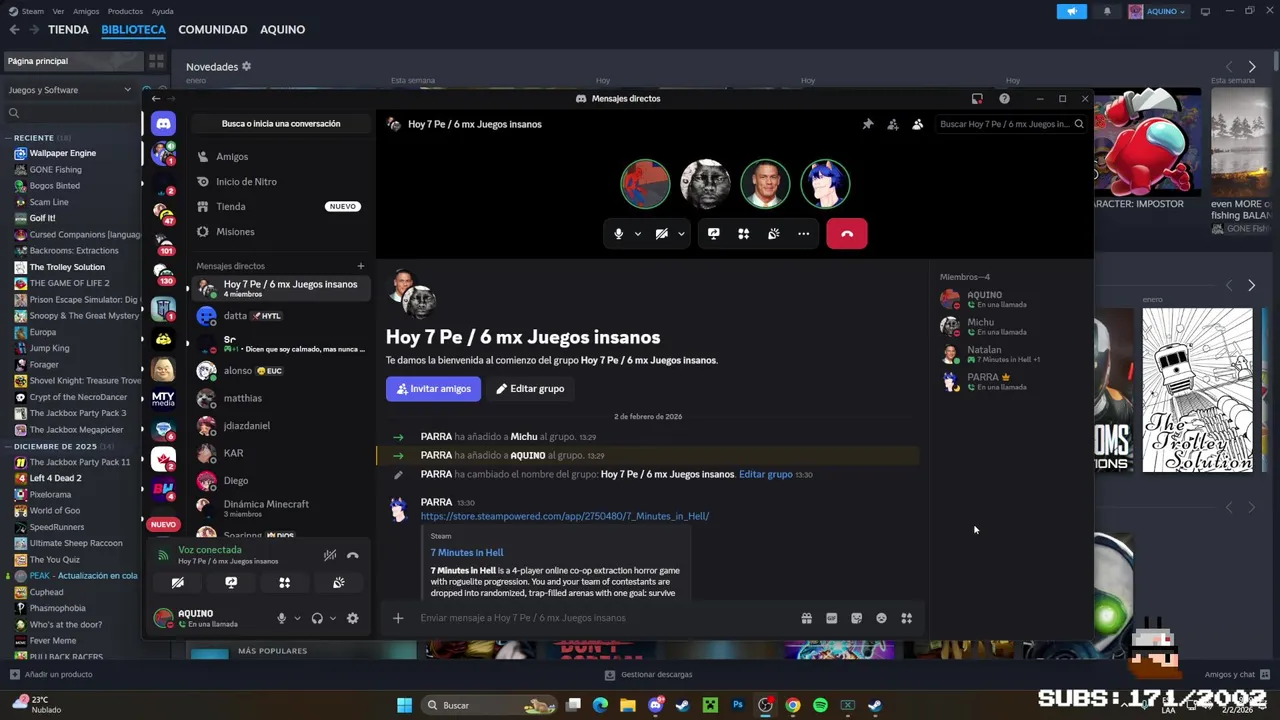Hide the member list with members icon
Viewport: 1280px width, 720px height.
click(917, 124)
